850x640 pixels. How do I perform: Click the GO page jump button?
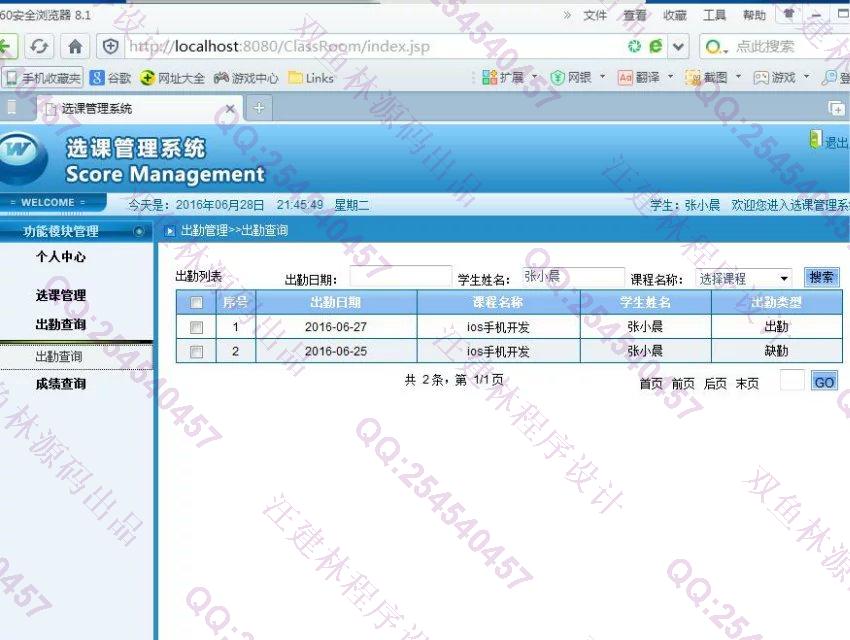pyautogui.click(x=825, y=382)
